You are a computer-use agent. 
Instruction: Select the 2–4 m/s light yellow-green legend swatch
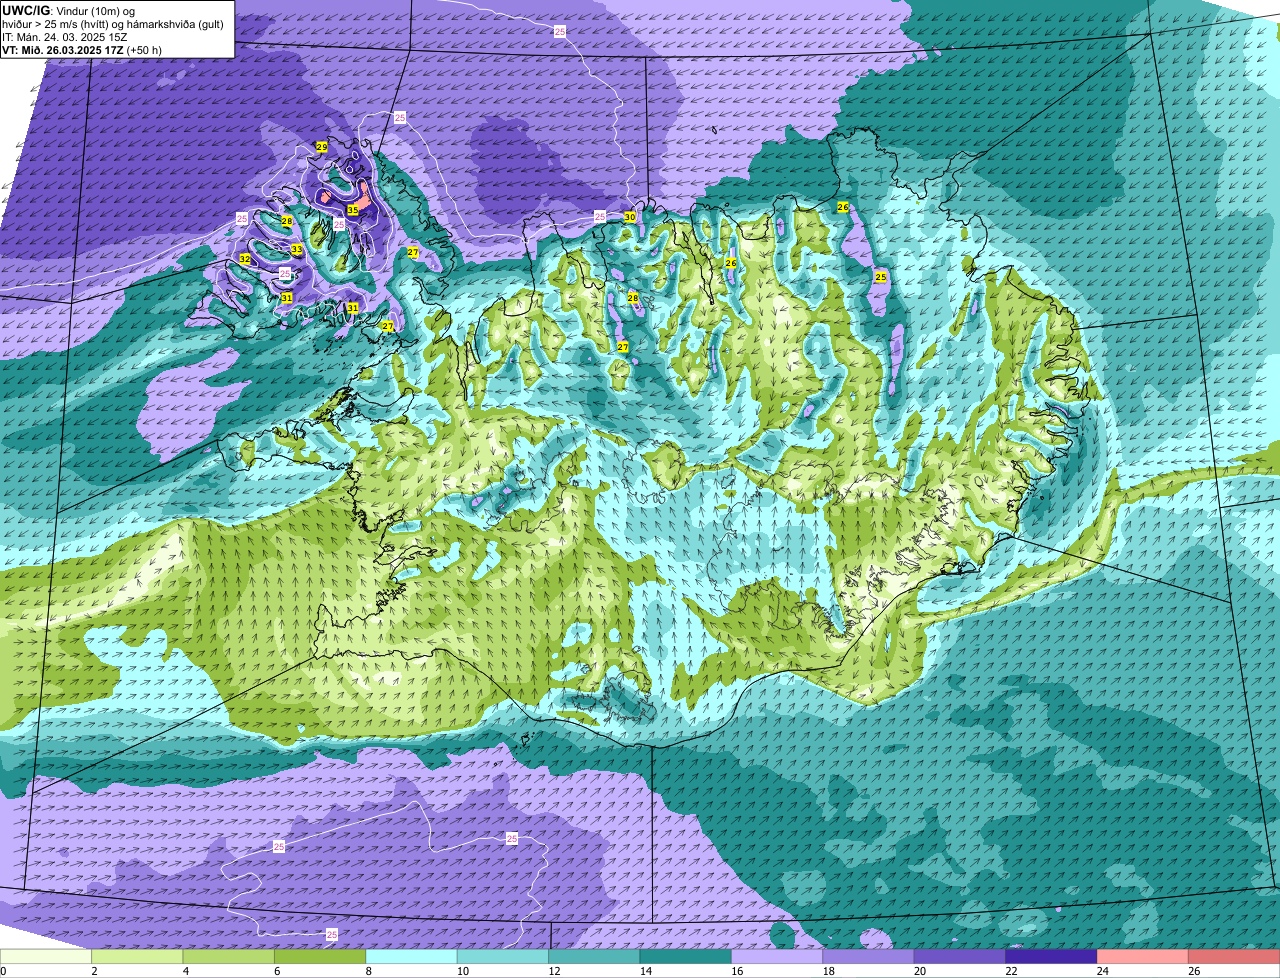click(x=137, y=956)
